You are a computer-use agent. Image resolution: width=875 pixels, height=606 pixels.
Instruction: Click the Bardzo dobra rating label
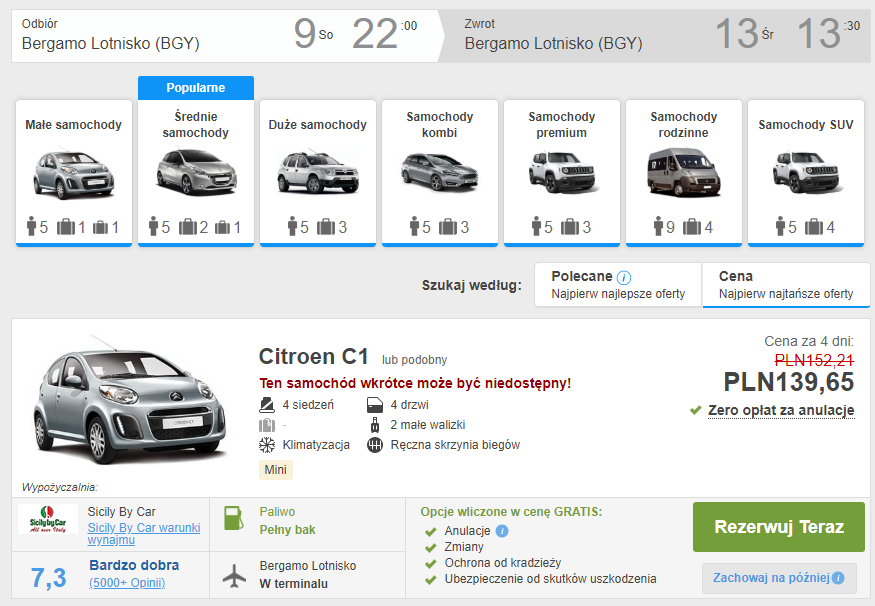134,565
